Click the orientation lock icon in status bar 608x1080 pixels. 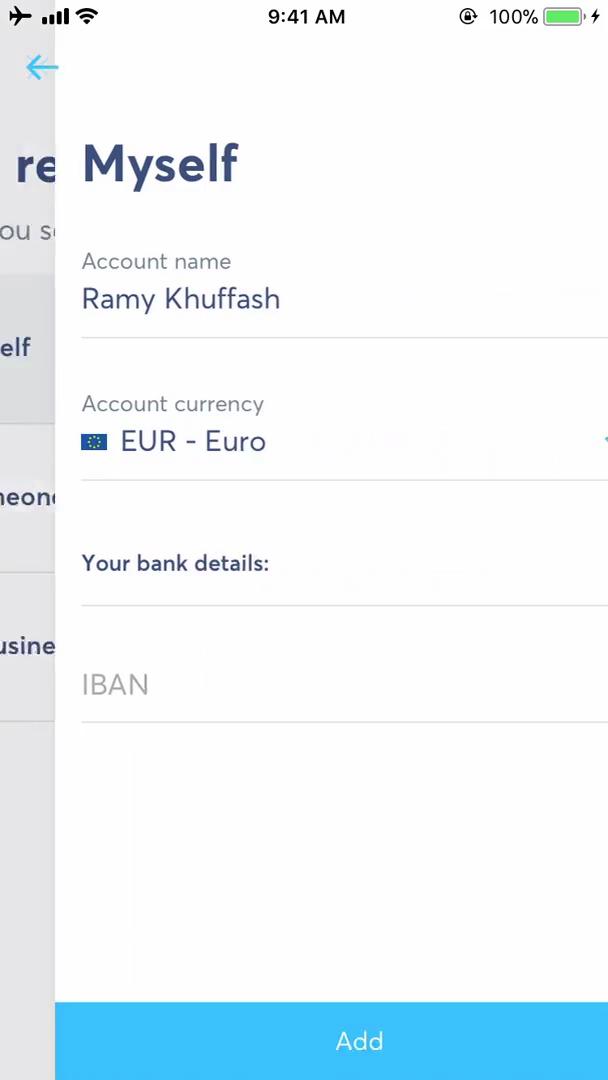469,16
